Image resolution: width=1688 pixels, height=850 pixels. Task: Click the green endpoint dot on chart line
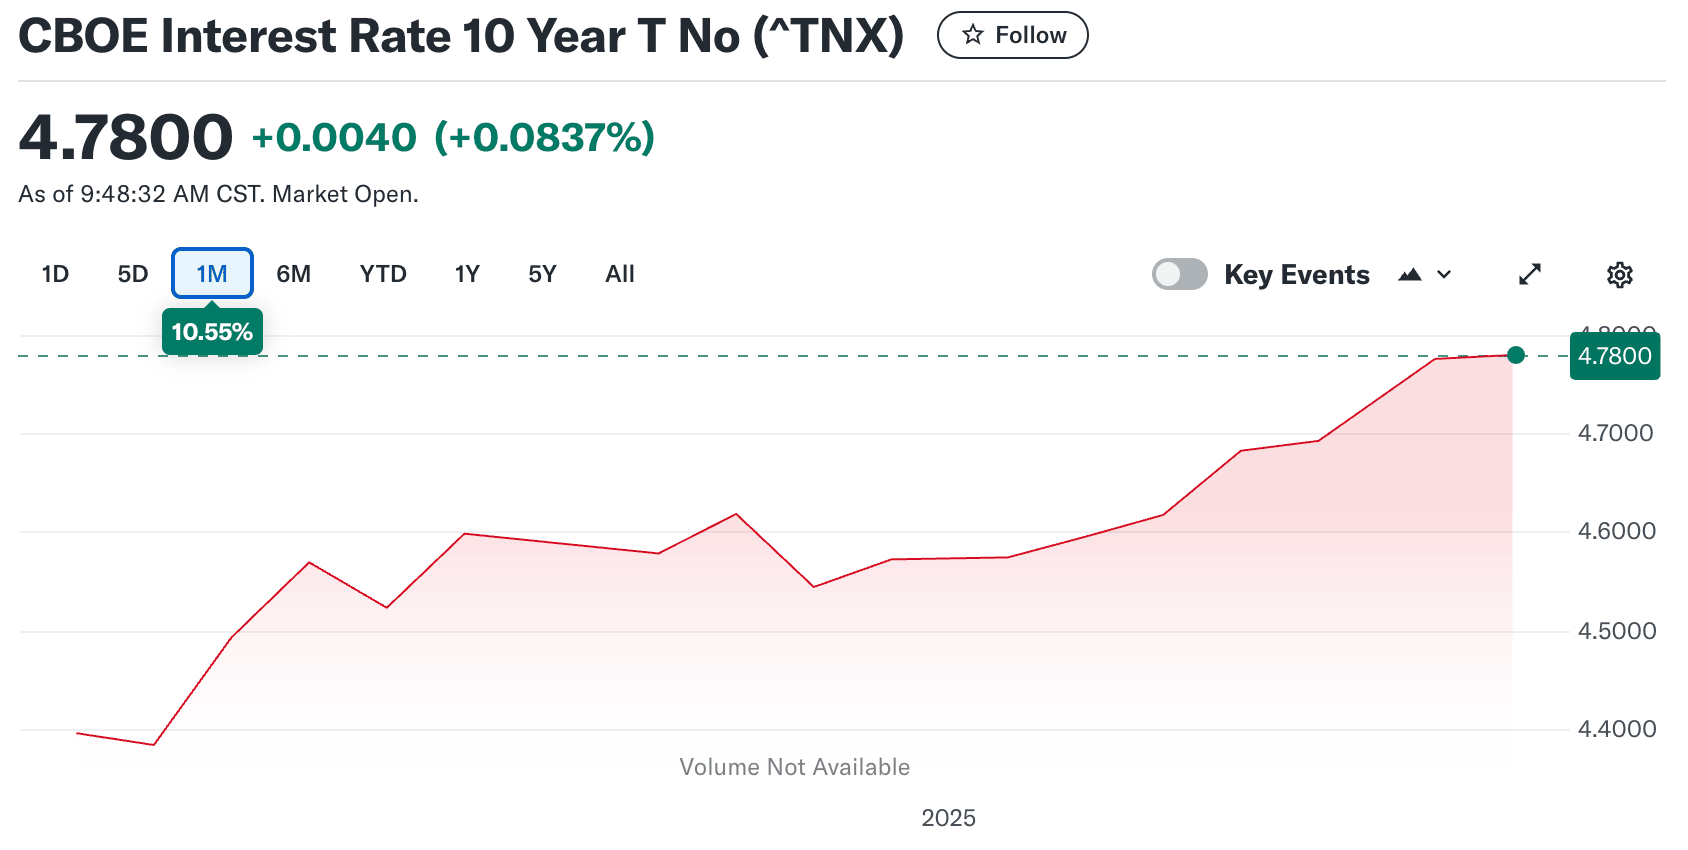tap(1516, 355)
